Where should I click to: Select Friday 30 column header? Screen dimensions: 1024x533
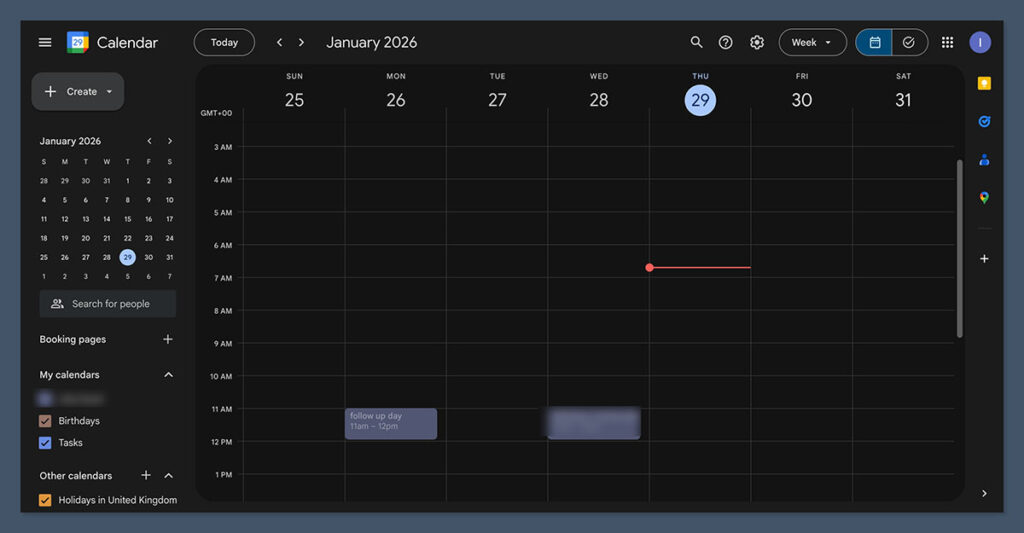point(802,100)
